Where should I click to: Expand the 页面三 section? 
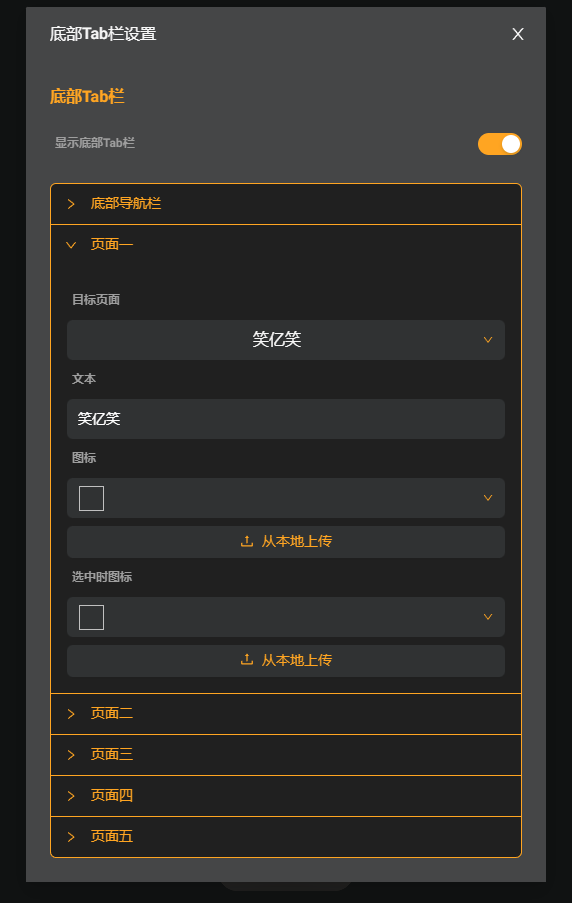[x=286, y=755]
